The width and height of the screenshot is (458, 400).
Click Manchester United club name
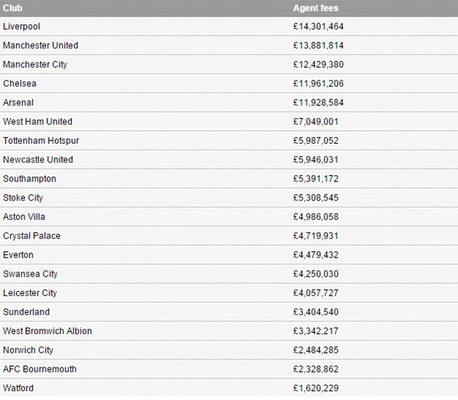[41, 45]
